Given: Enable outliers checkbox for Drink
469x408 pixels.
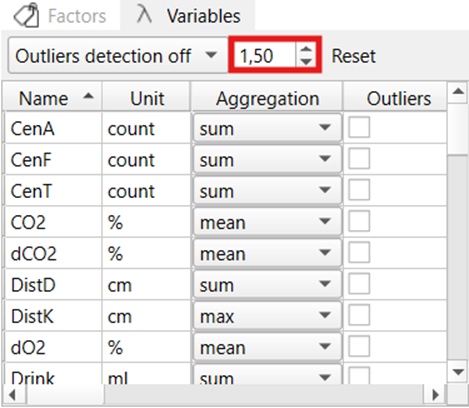Looking at the screenshot, I should 359,375.
